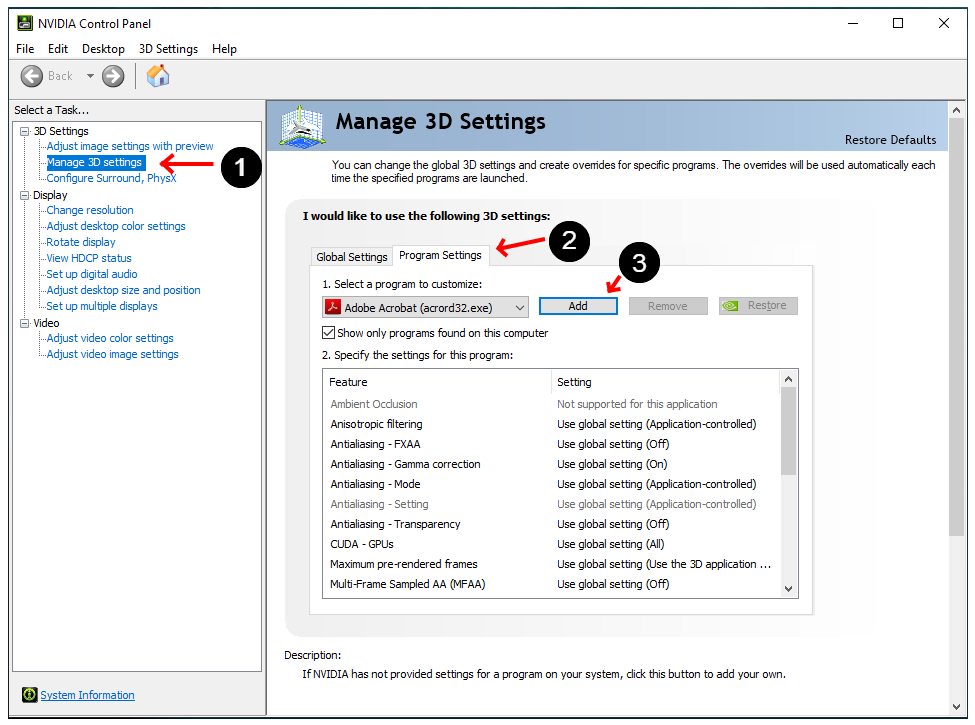The image size is (975, 725).
Task: Click the Restore Defaults link
Action: pos(890,140)
